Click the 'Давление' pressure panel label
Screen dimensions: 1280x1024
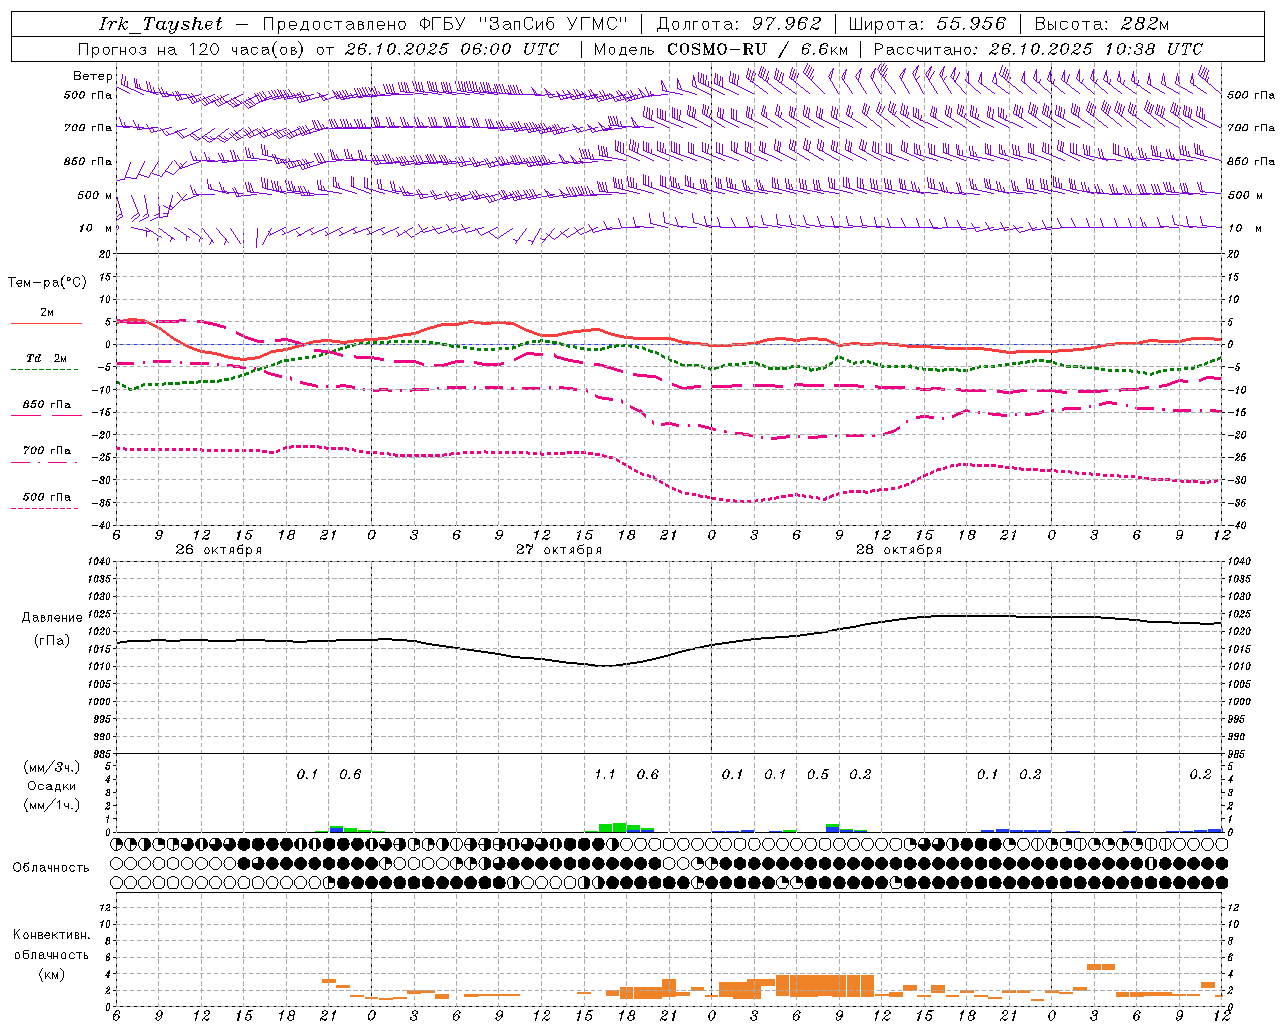pos(52,618)
